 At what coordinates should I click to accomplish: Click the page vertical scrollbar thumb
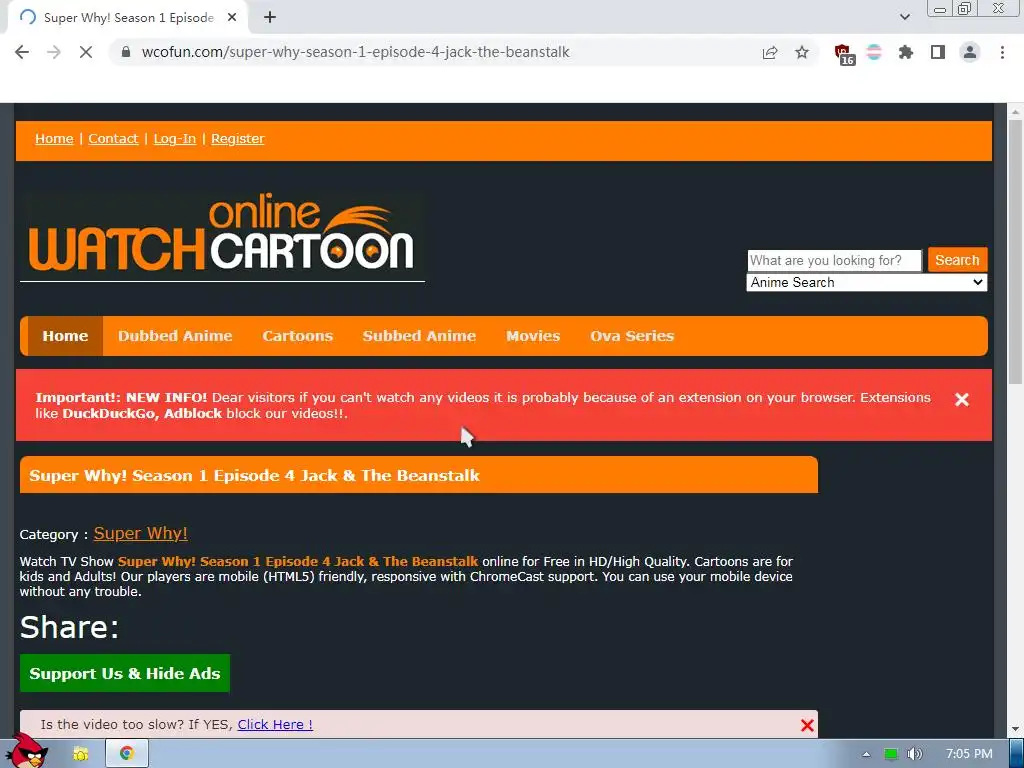pyautogui.click(x=1016, y=251)
